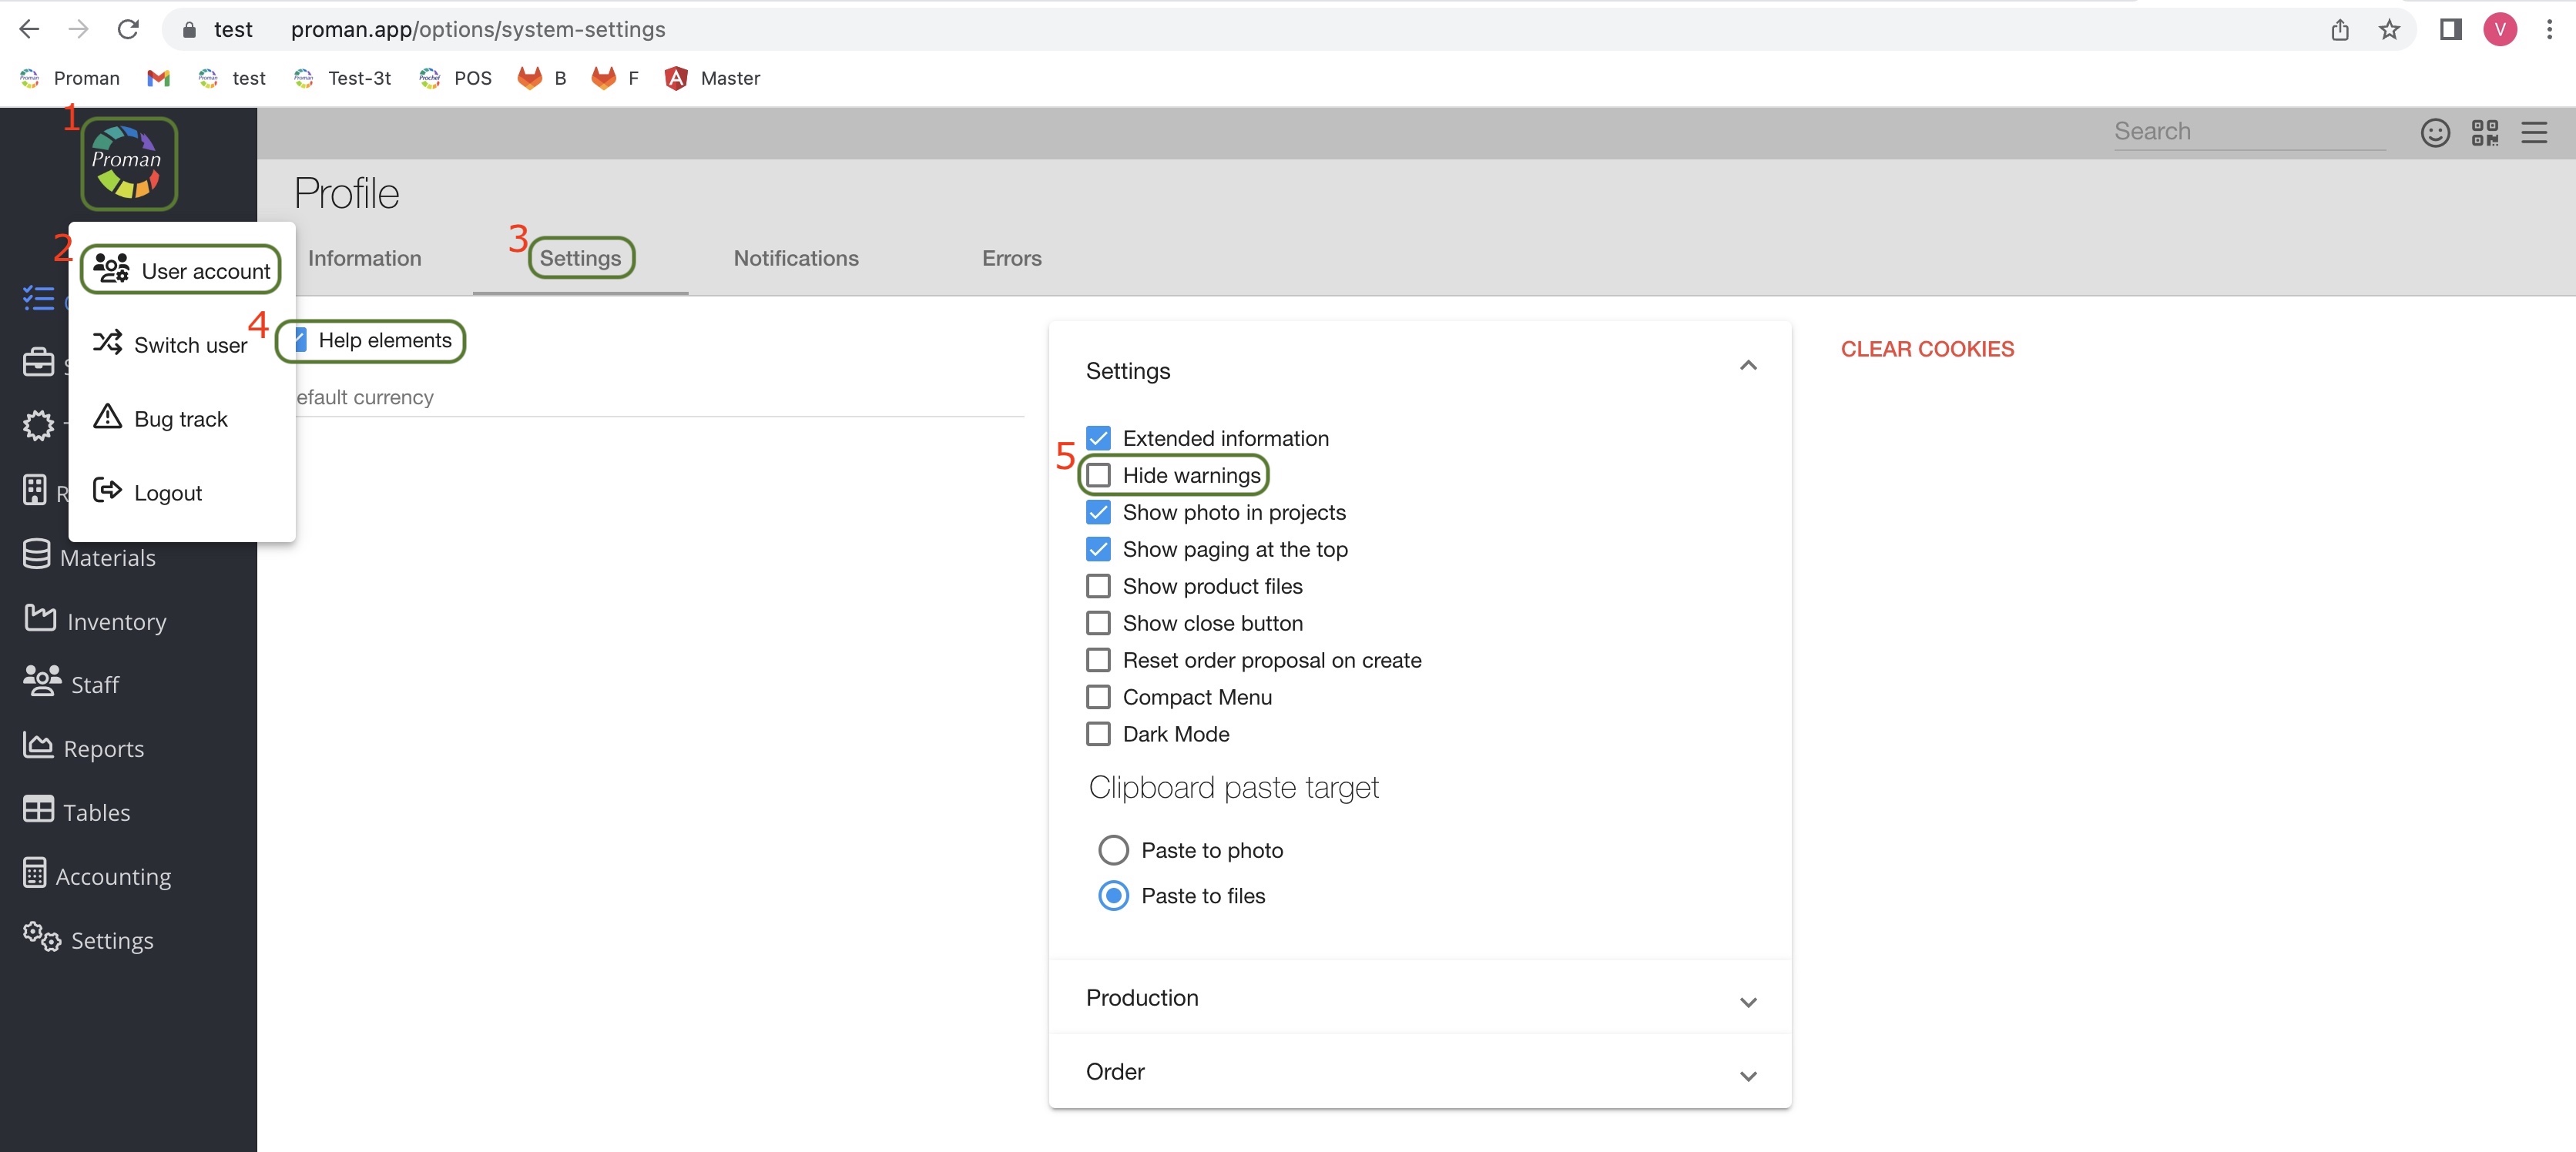
Task: Click the smiley face icon
Action: 2434,132
